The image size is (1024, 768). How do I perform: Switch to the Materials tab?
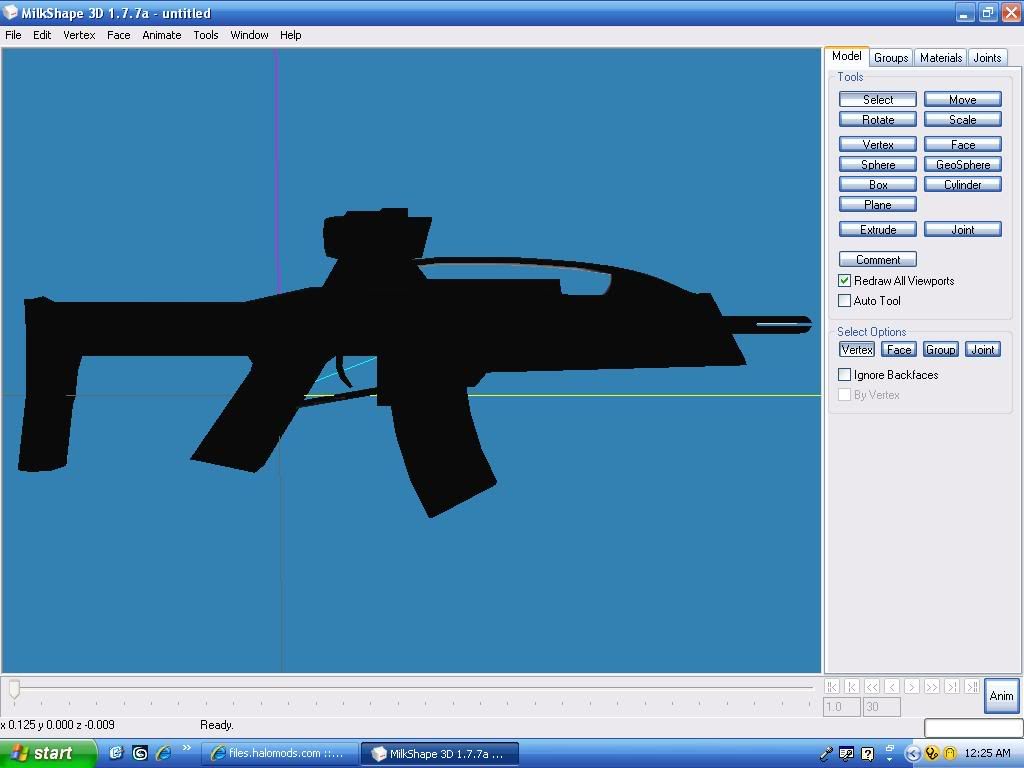click(x=940, y=57)
